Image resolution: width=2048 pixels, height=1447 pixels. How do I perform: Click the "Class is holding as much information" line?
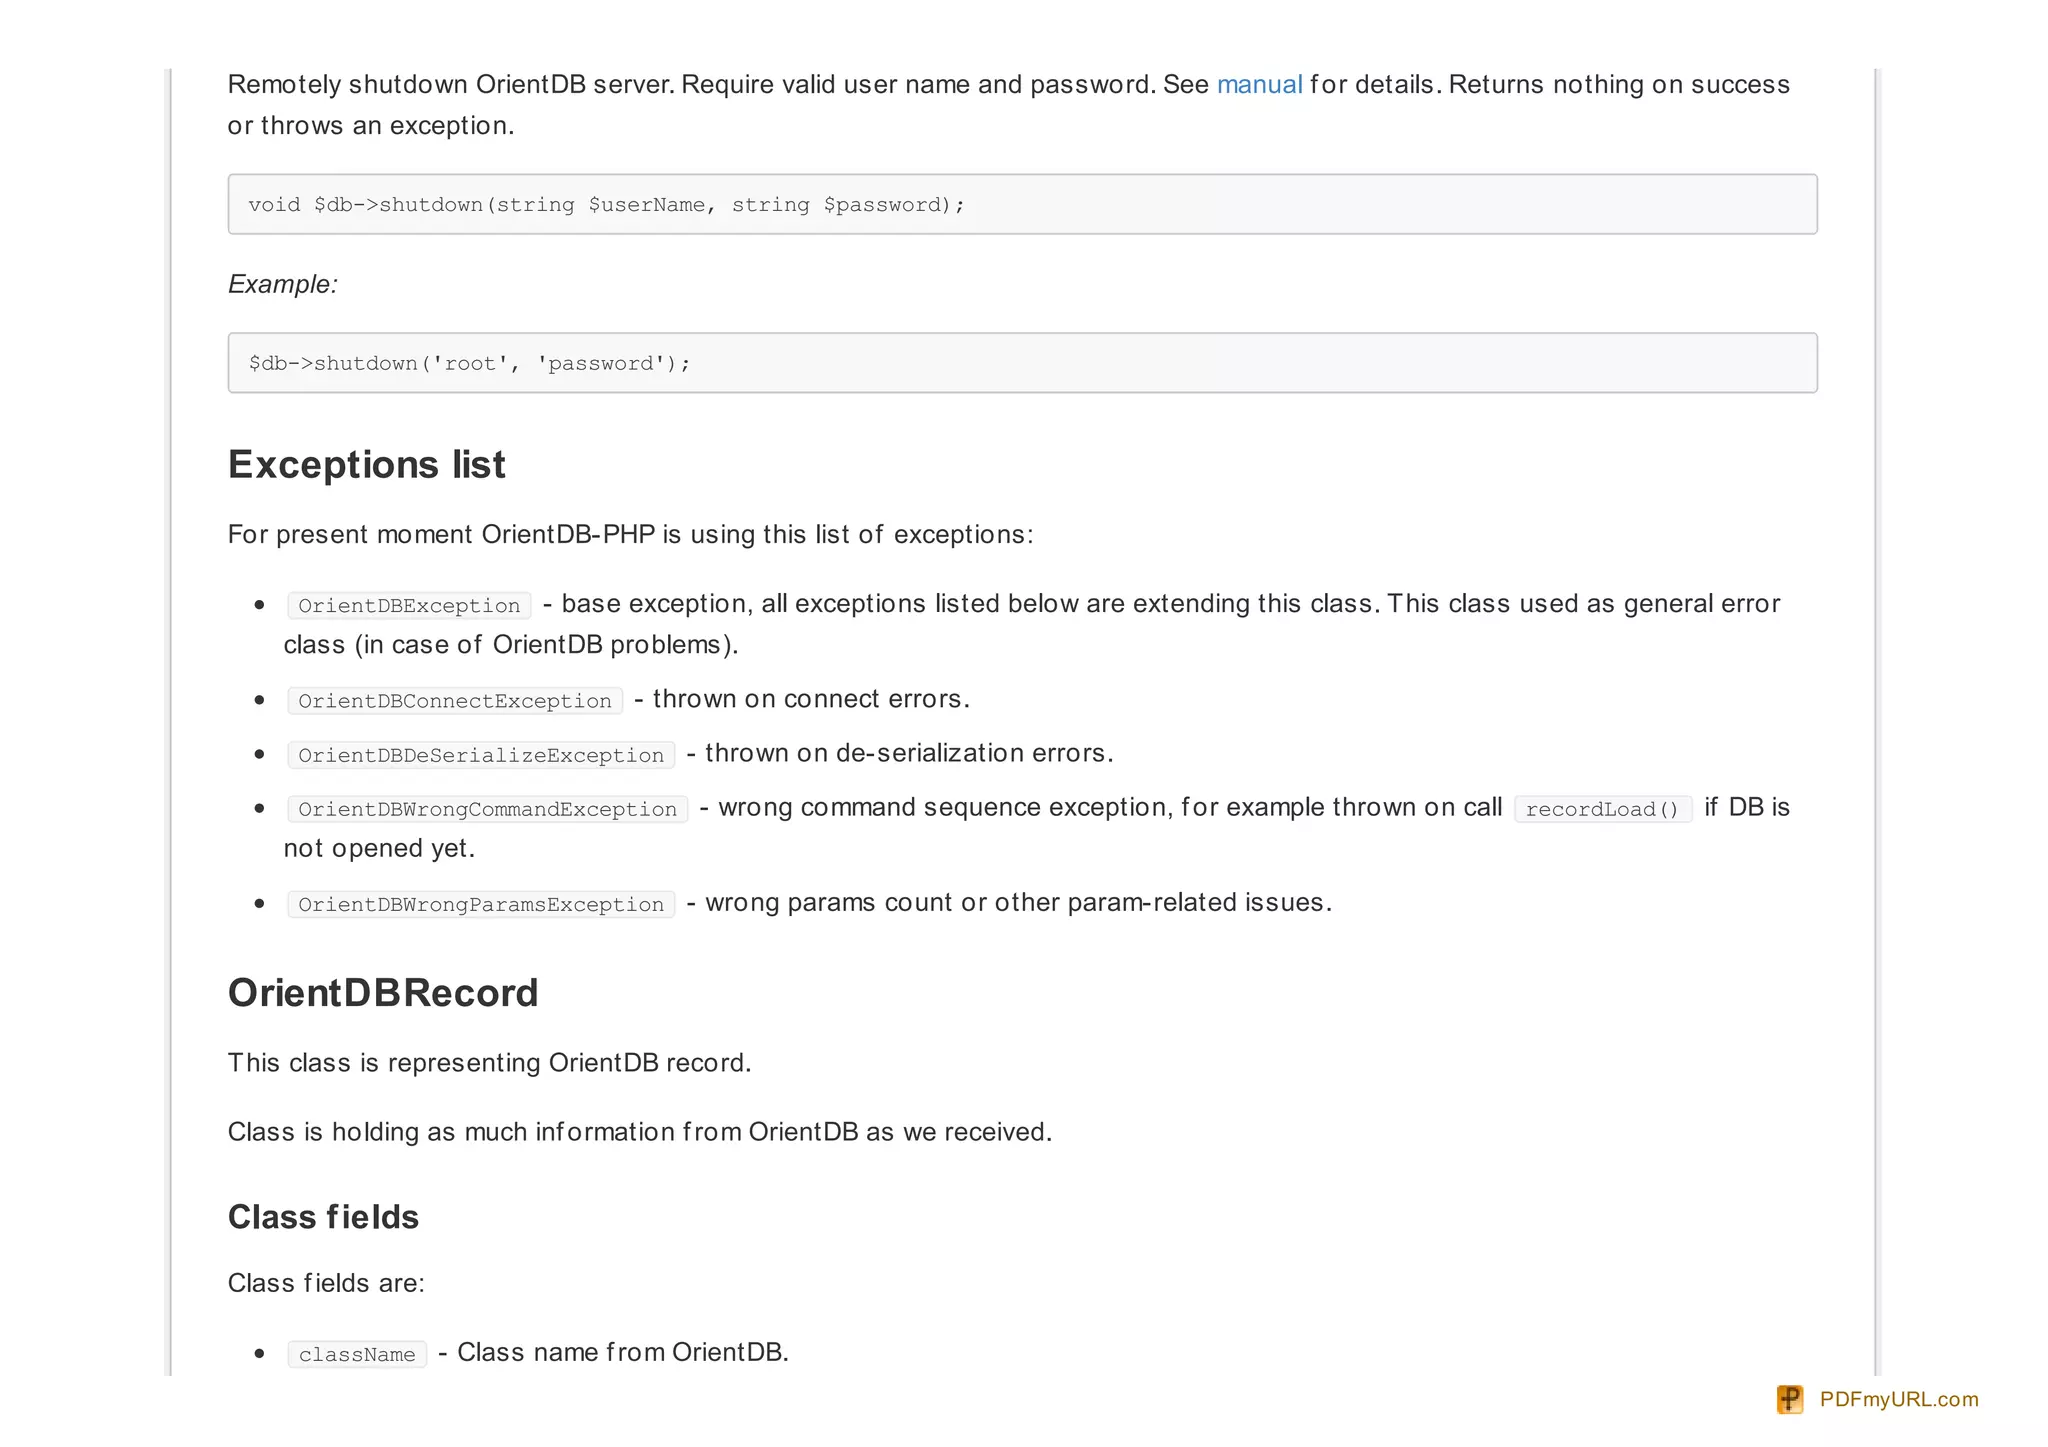pyautogui.click(x=640, y=1132)
